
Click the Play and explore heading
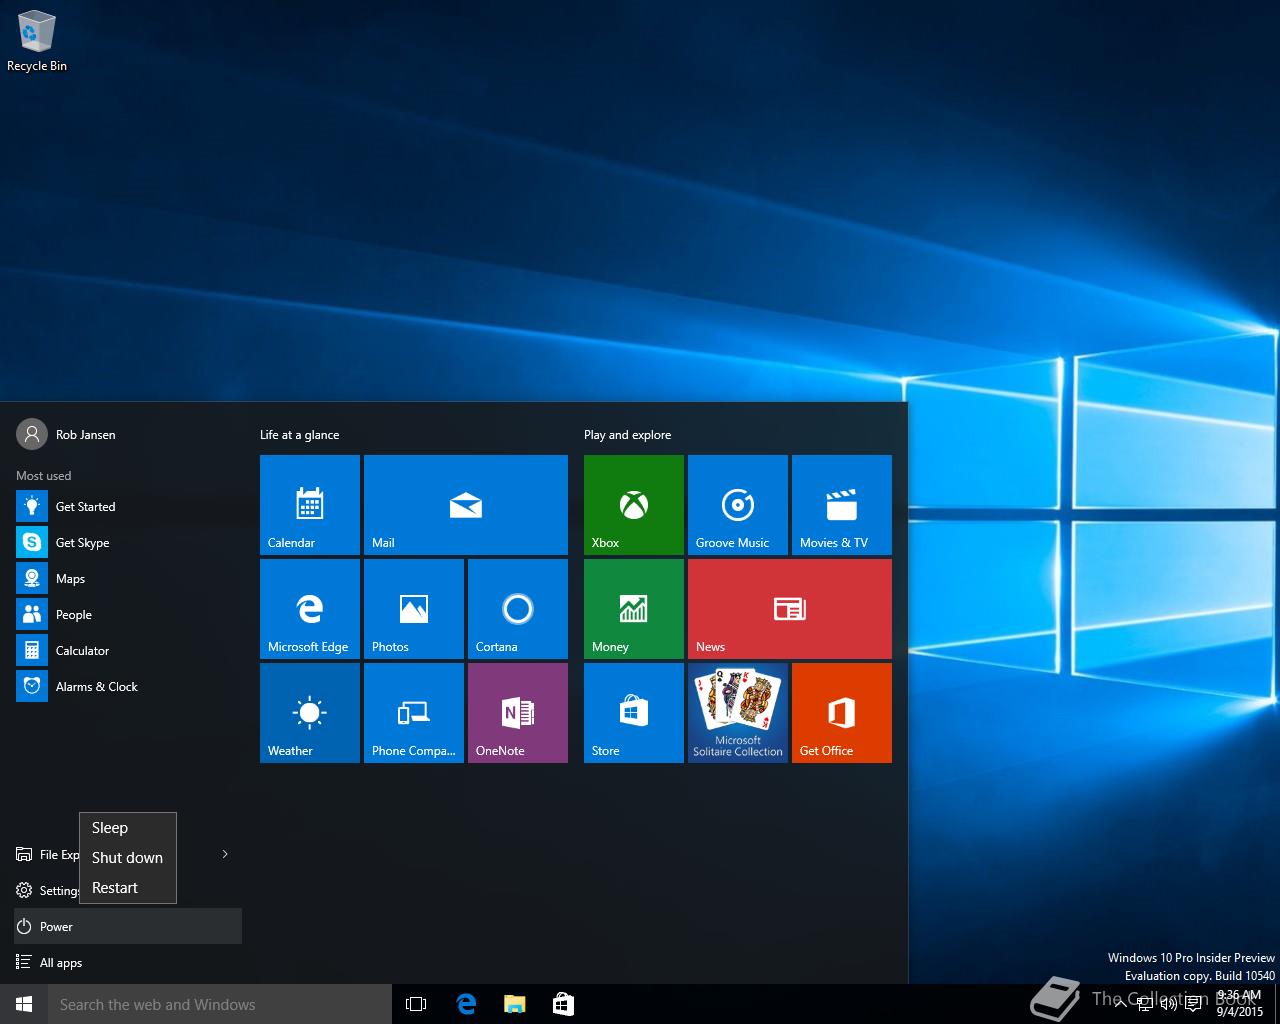pos(627,435)
